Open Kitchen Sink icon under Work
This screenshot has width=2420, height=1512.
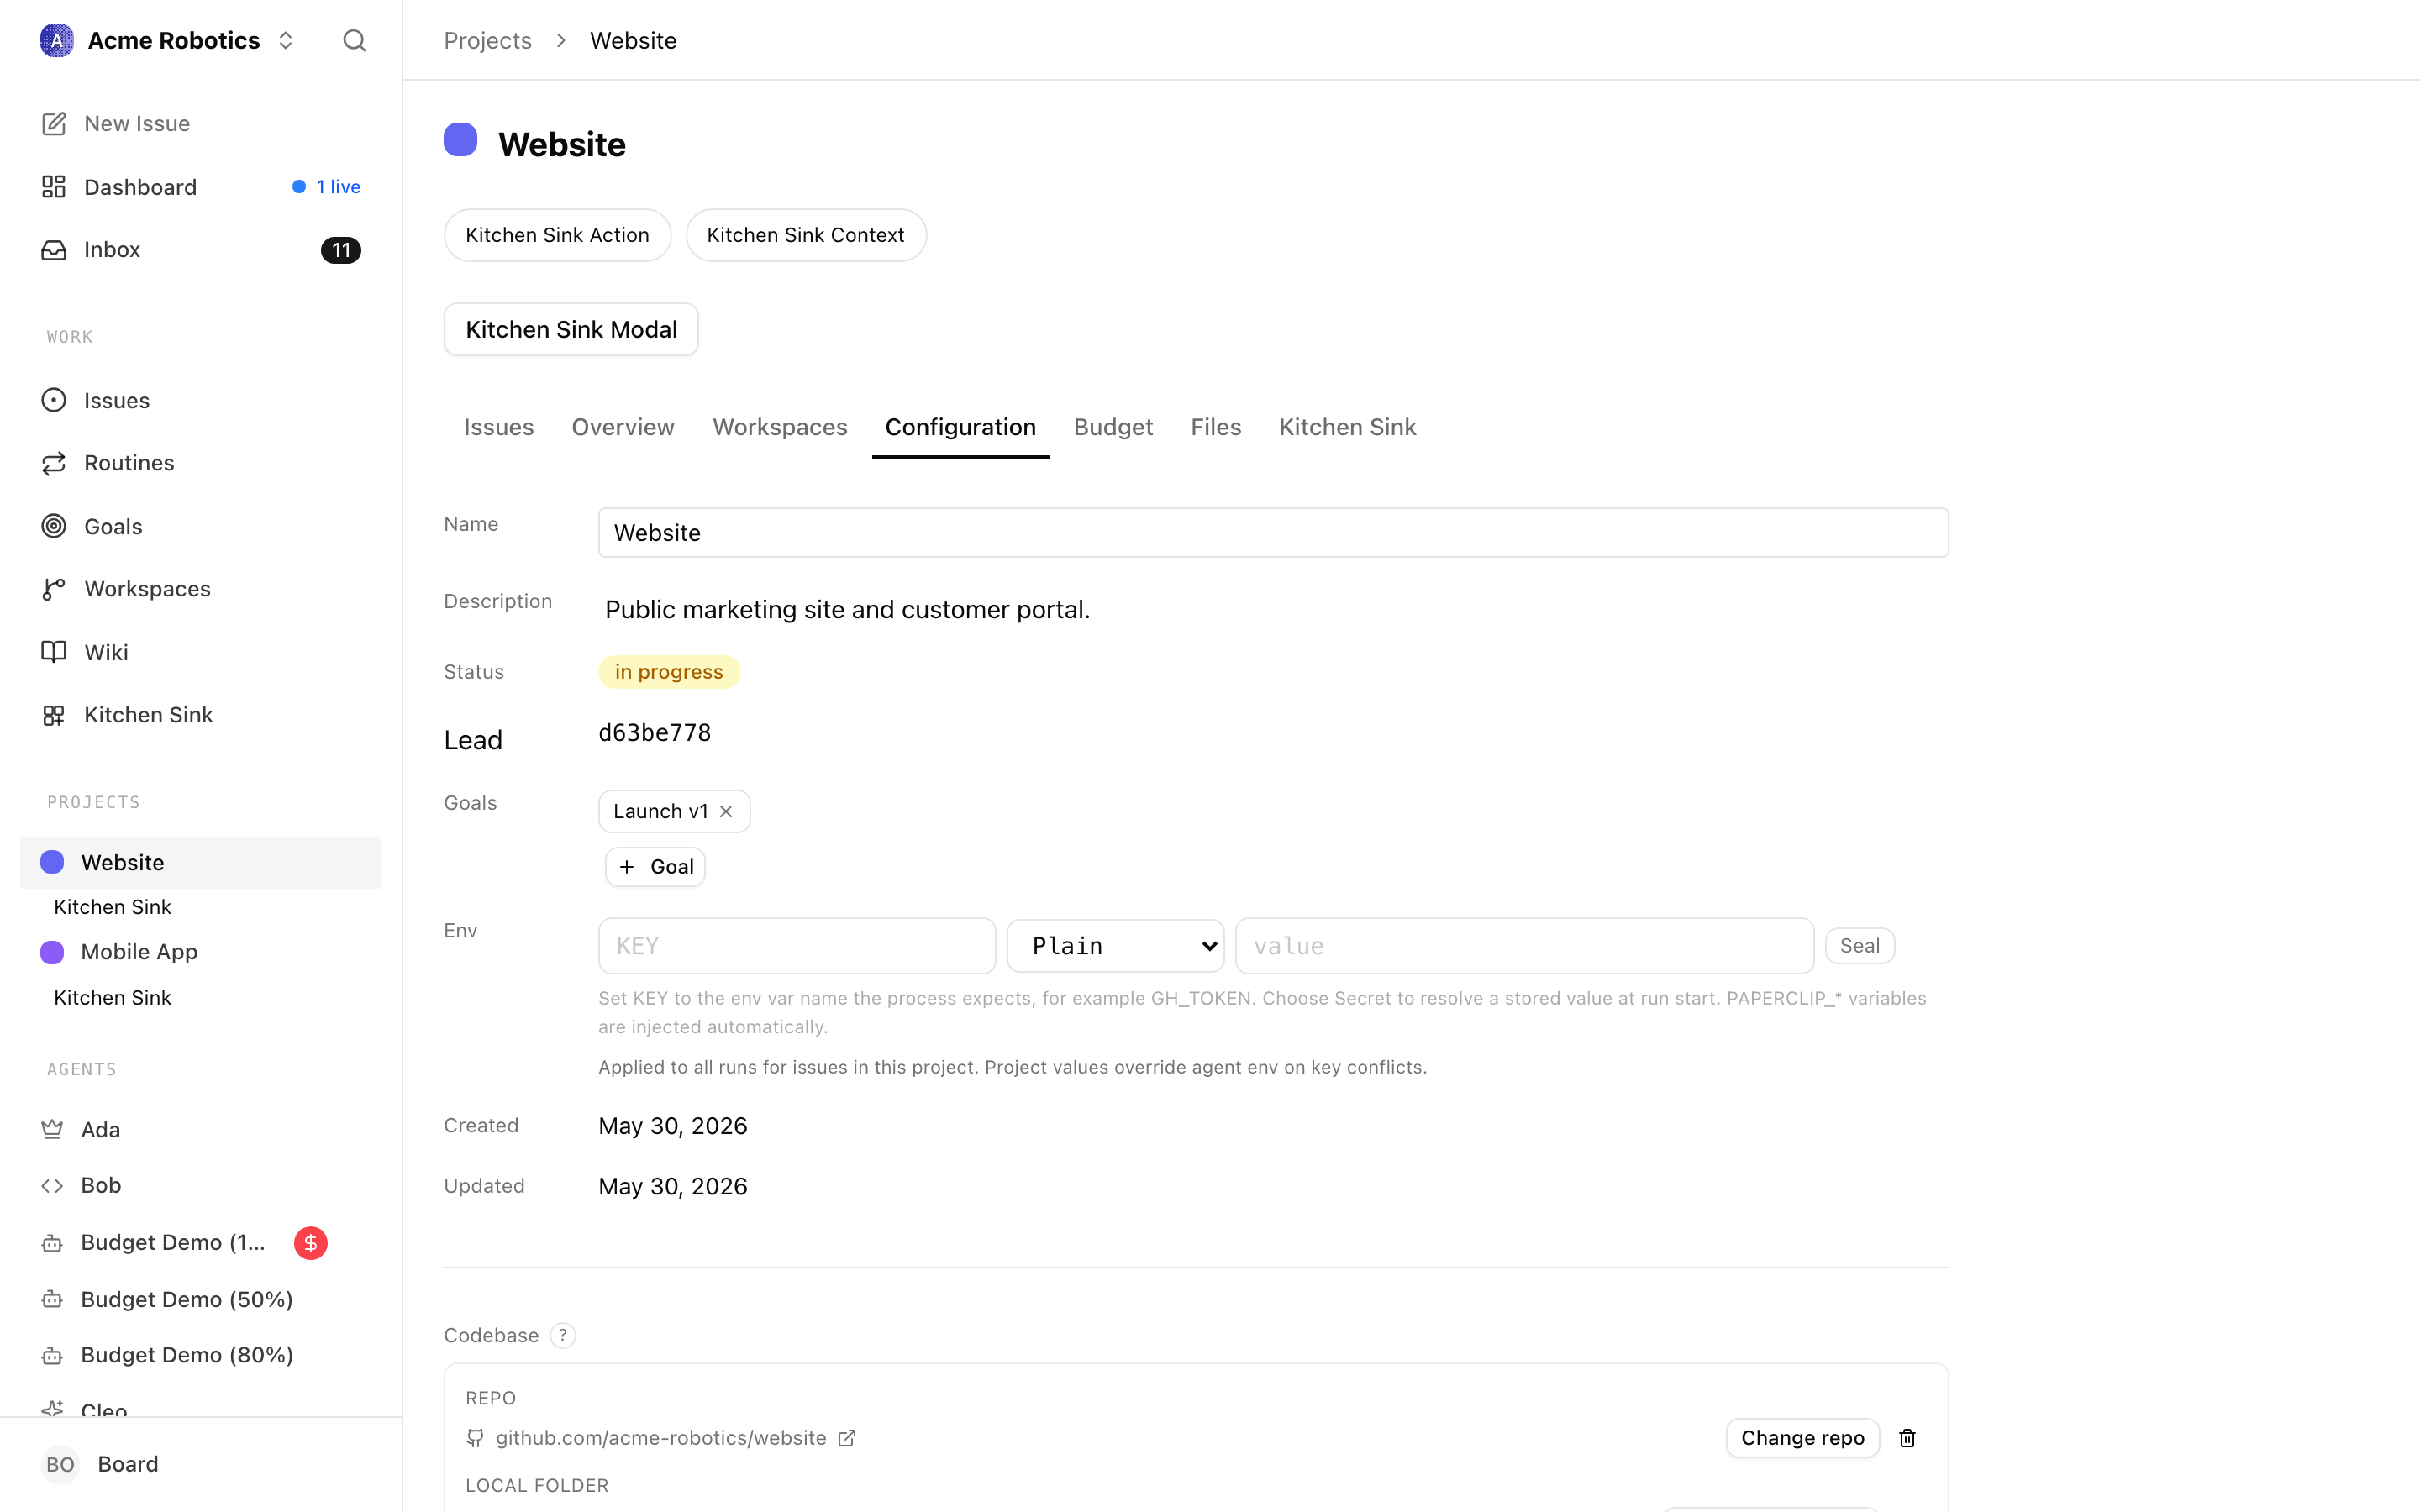54,715
